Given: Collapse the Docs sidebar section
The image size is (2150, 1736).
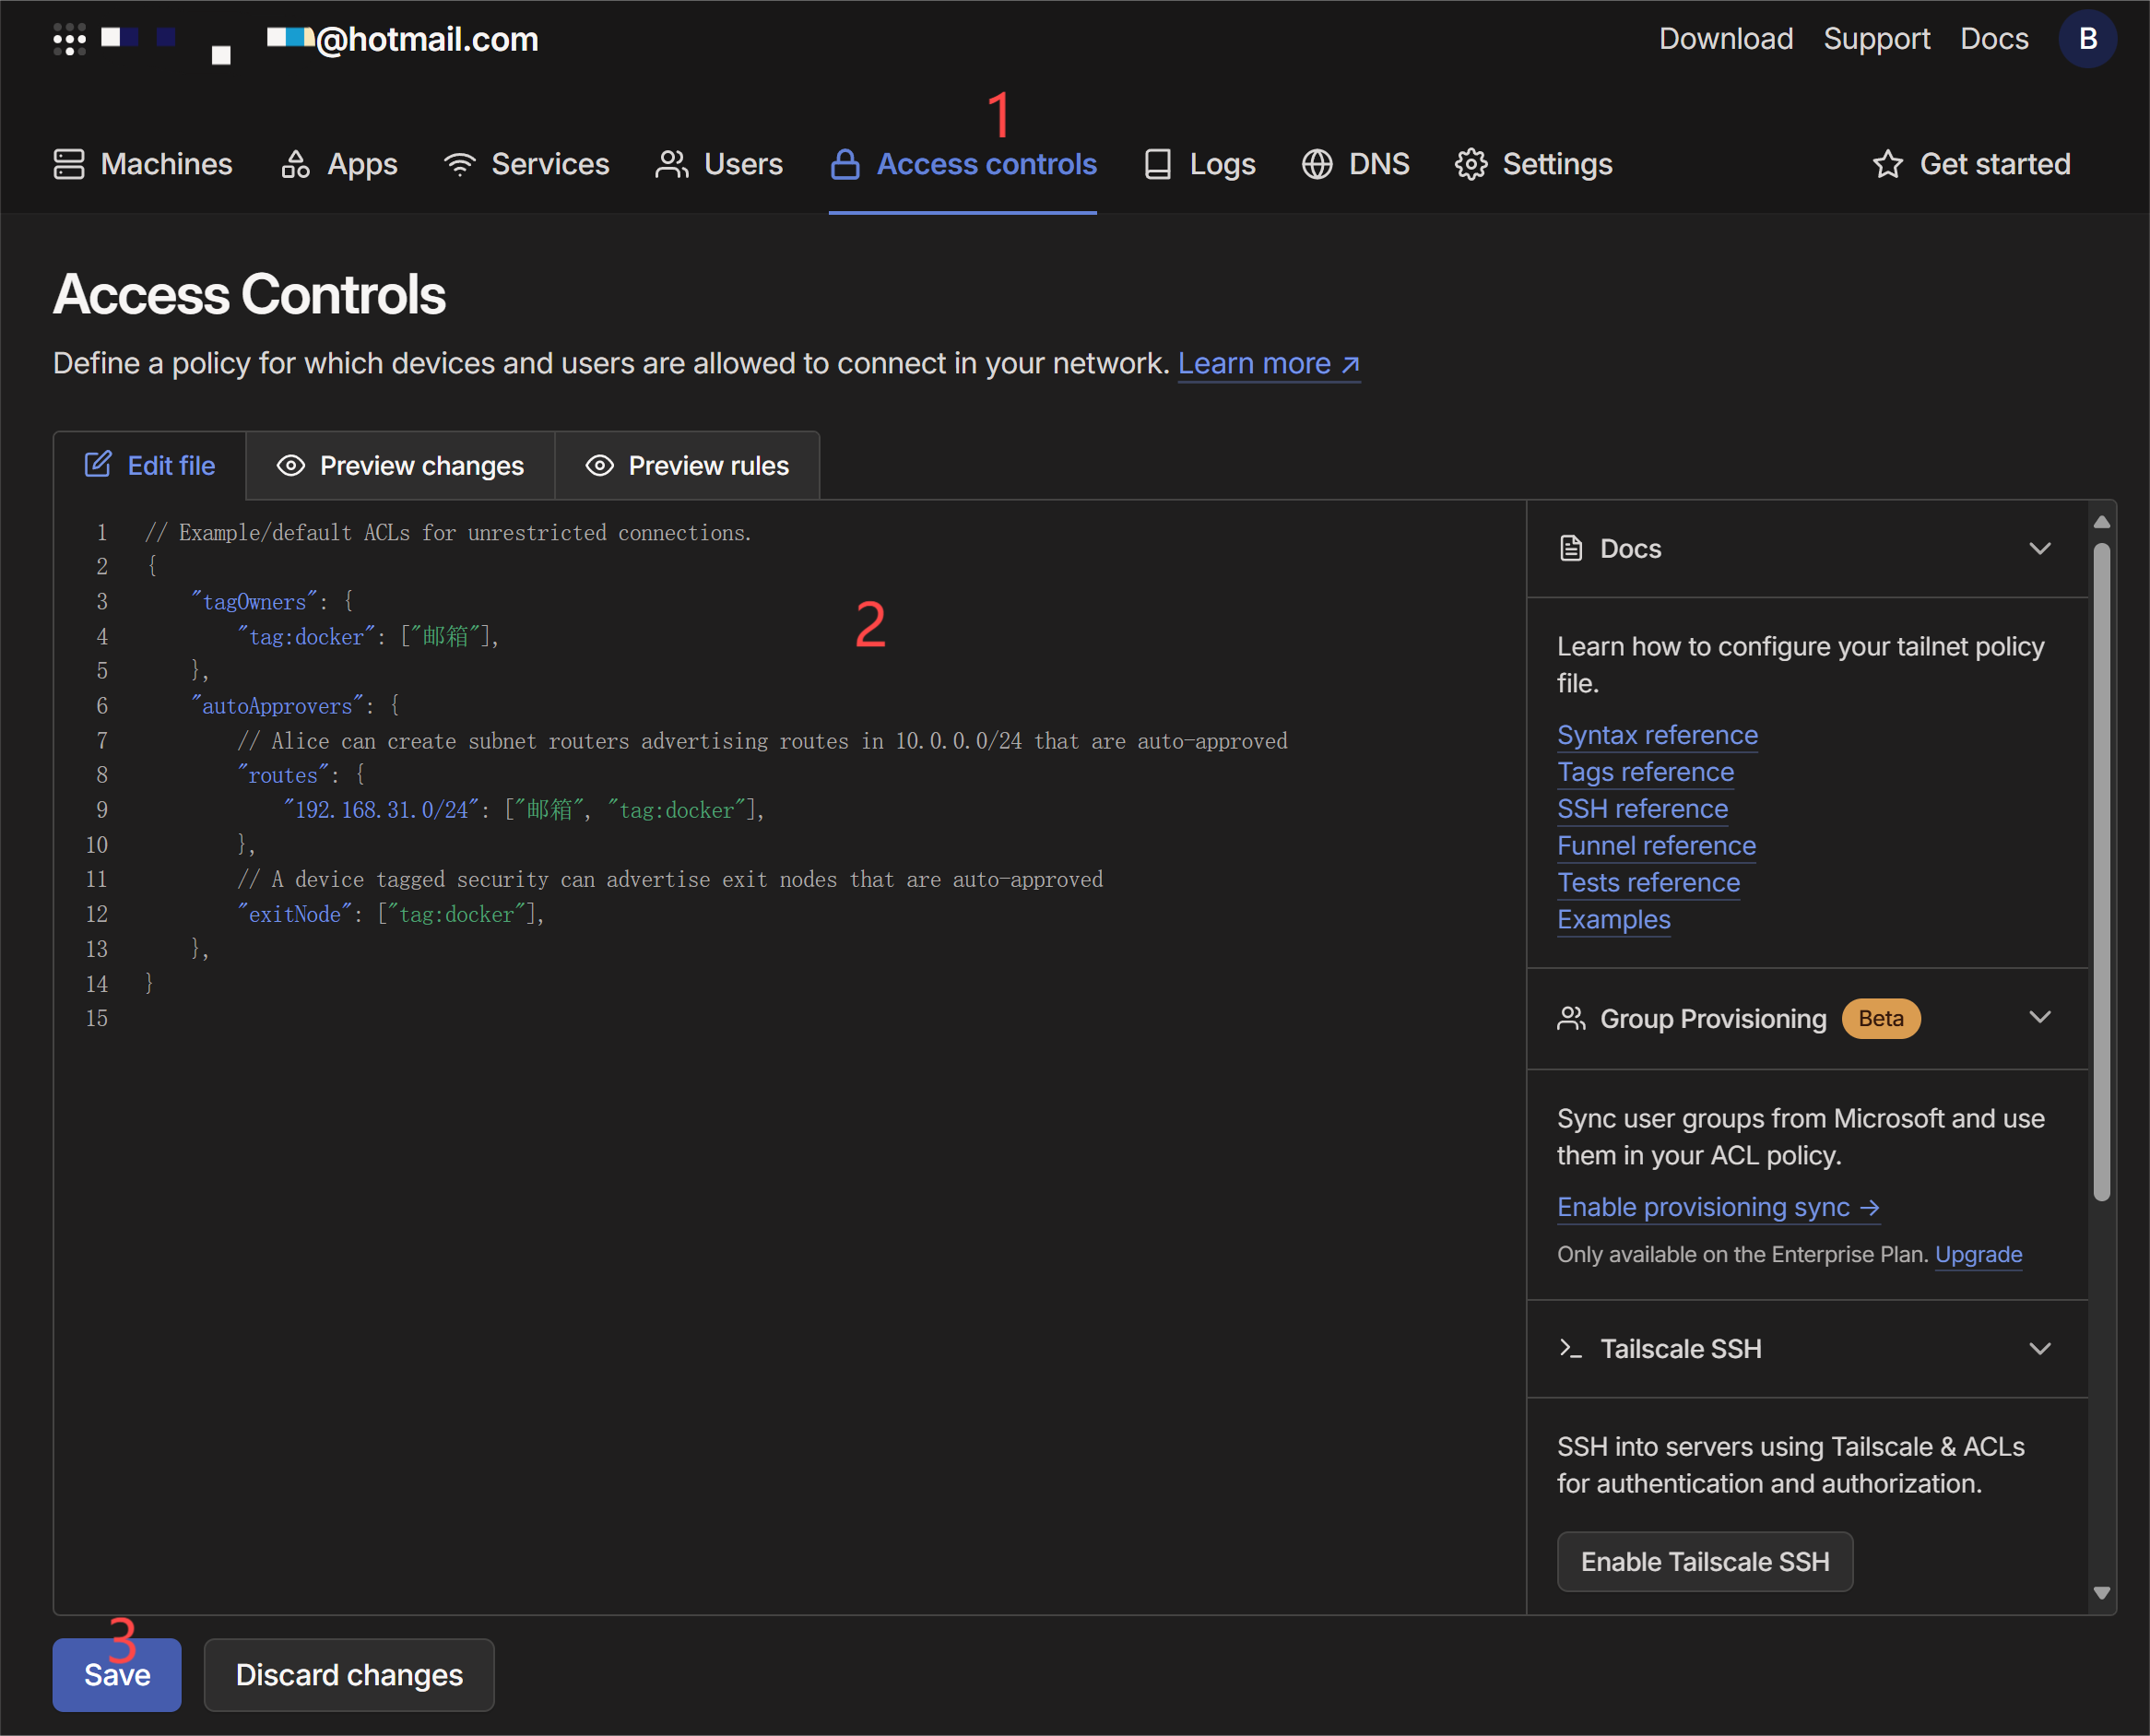Looking at the screenshot, I should click(2040, 548).
